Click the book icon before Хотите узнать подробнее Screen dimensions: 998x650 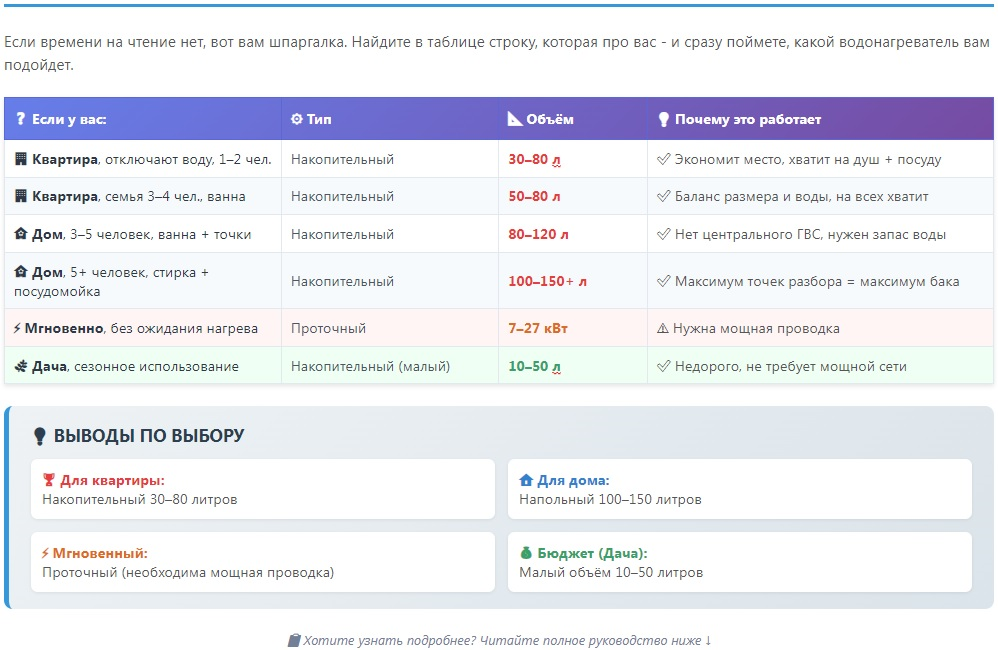point(293,640)
